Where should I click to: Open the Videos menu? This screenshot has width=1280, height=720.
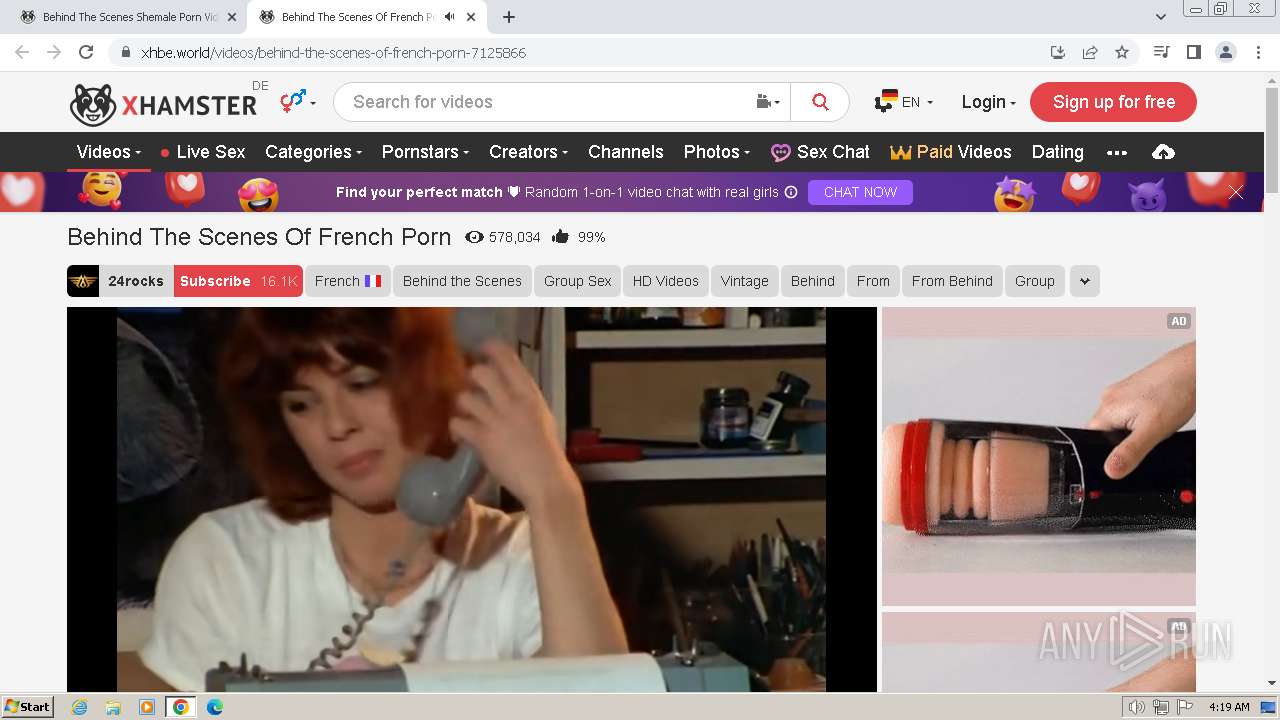point(109,152)
